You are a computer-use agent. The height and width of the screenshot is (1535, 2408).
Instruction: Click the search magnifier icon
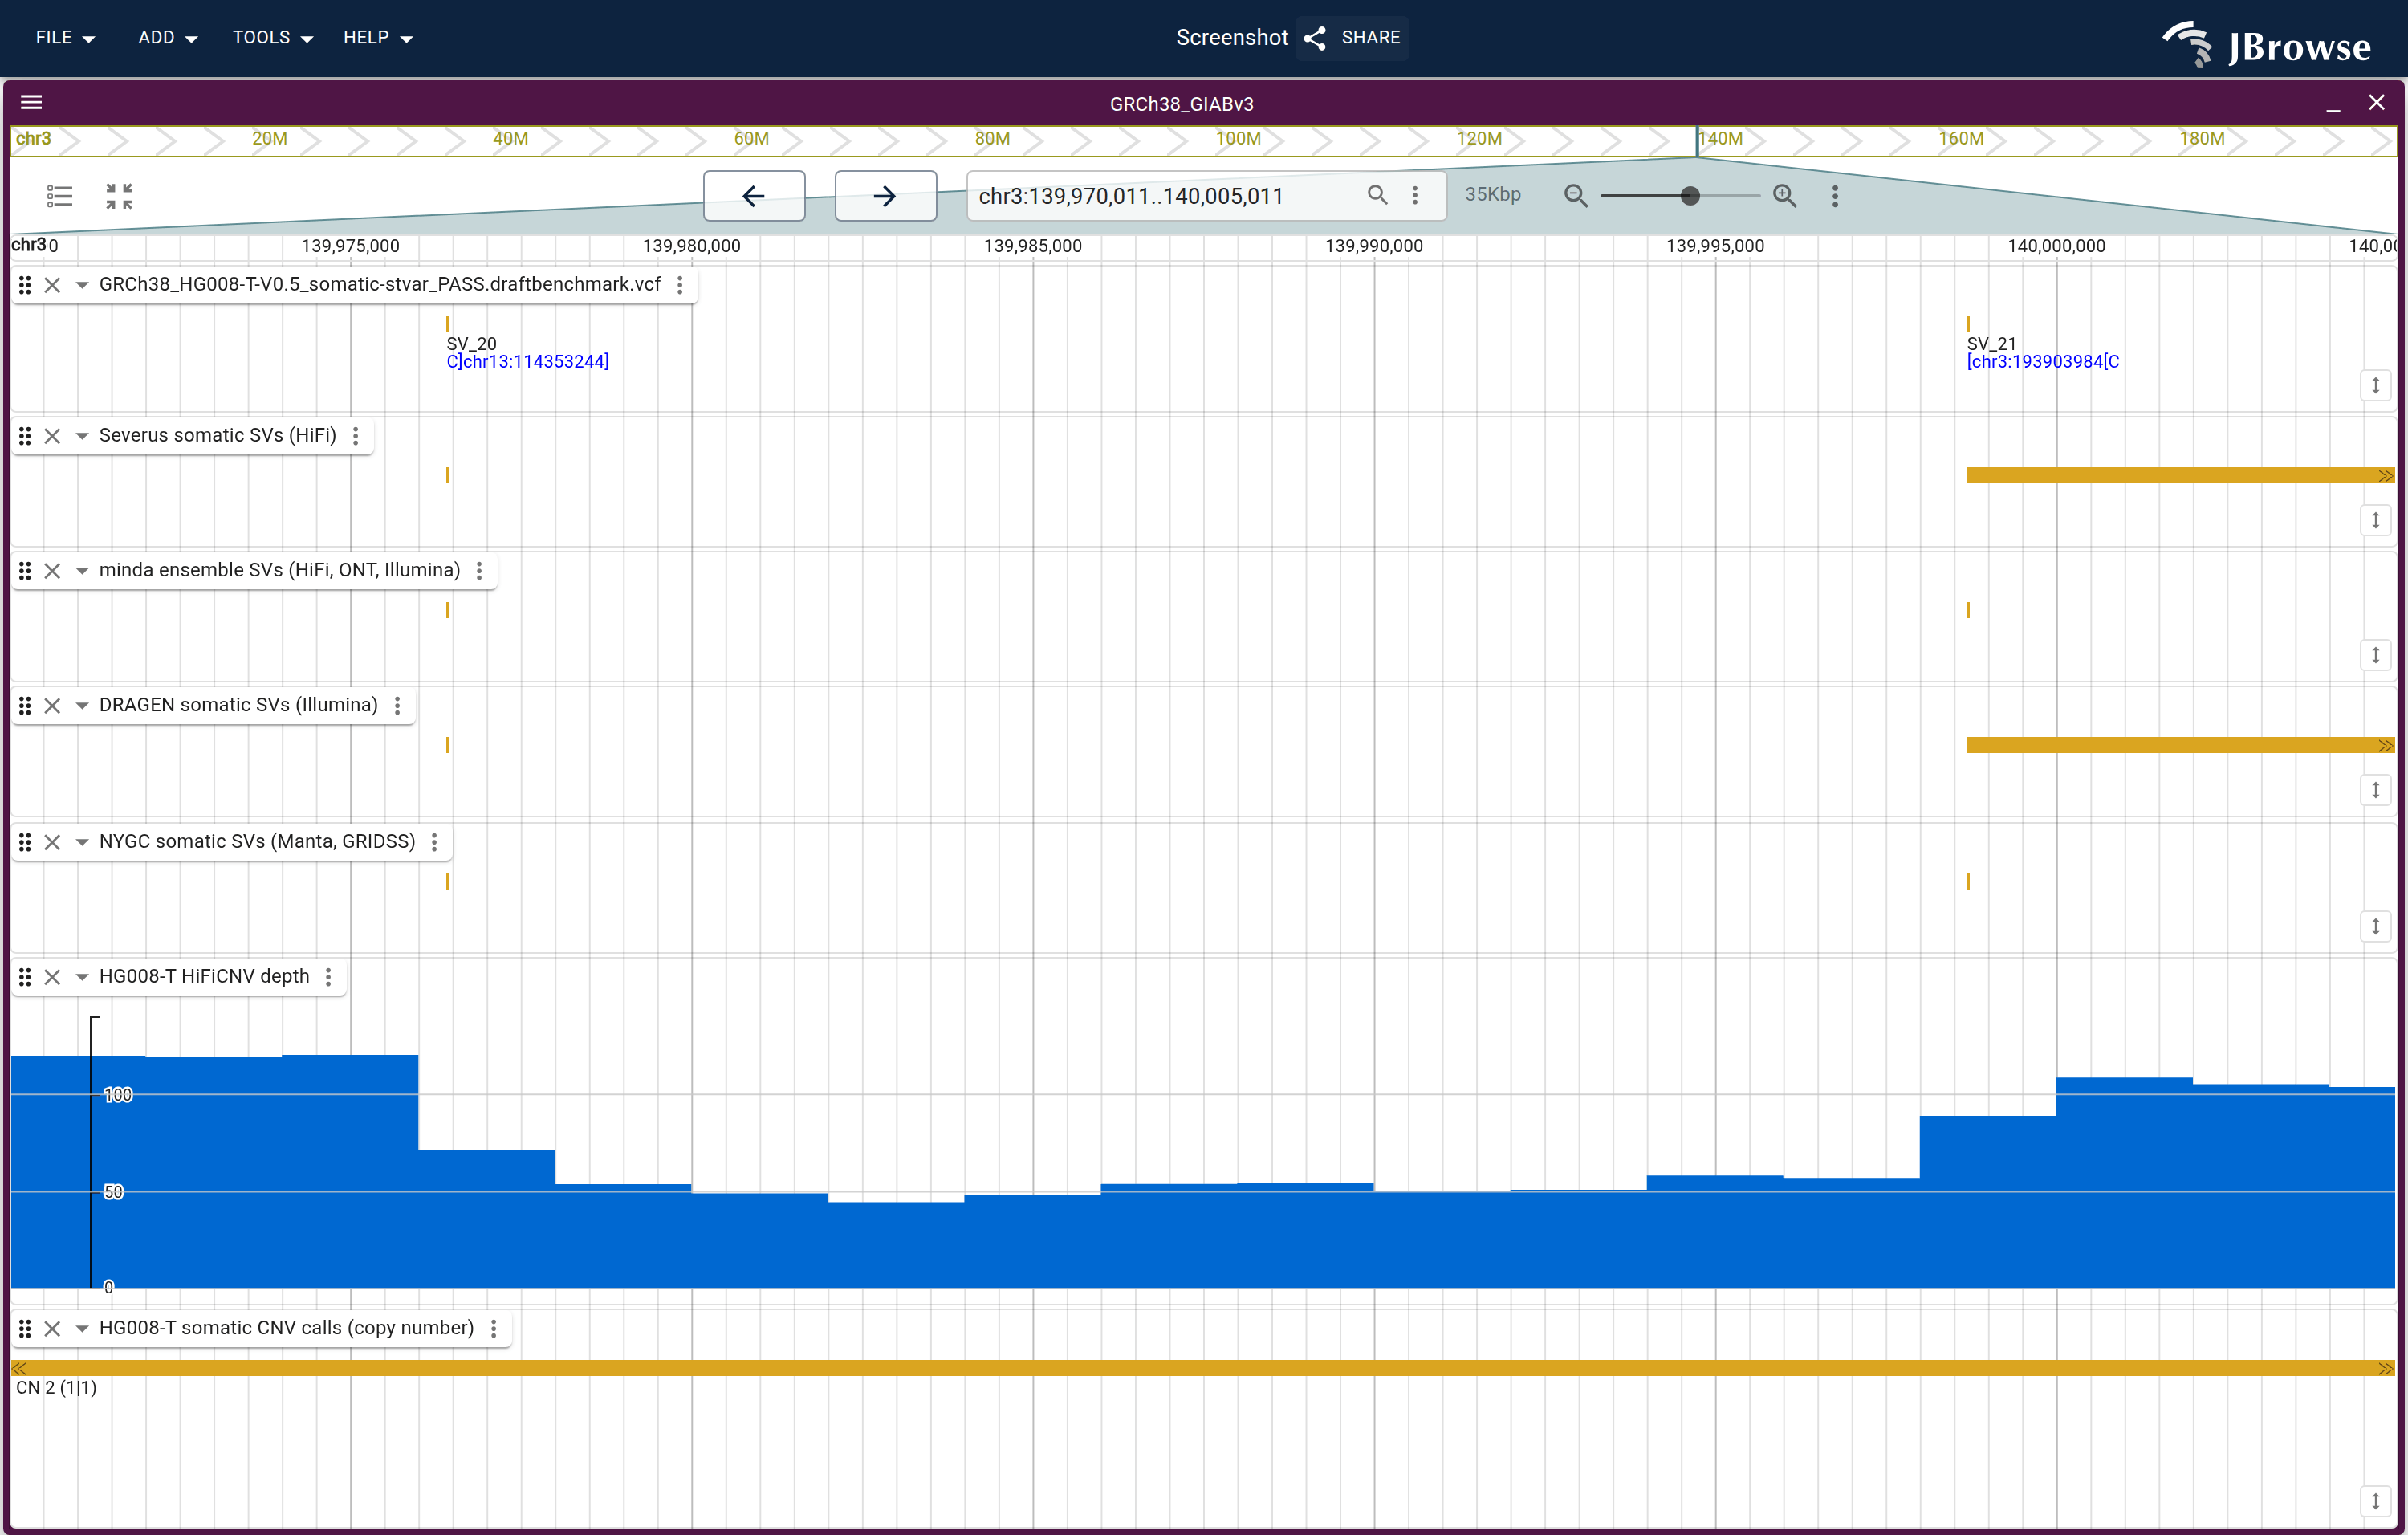[x=1377, y=195]
